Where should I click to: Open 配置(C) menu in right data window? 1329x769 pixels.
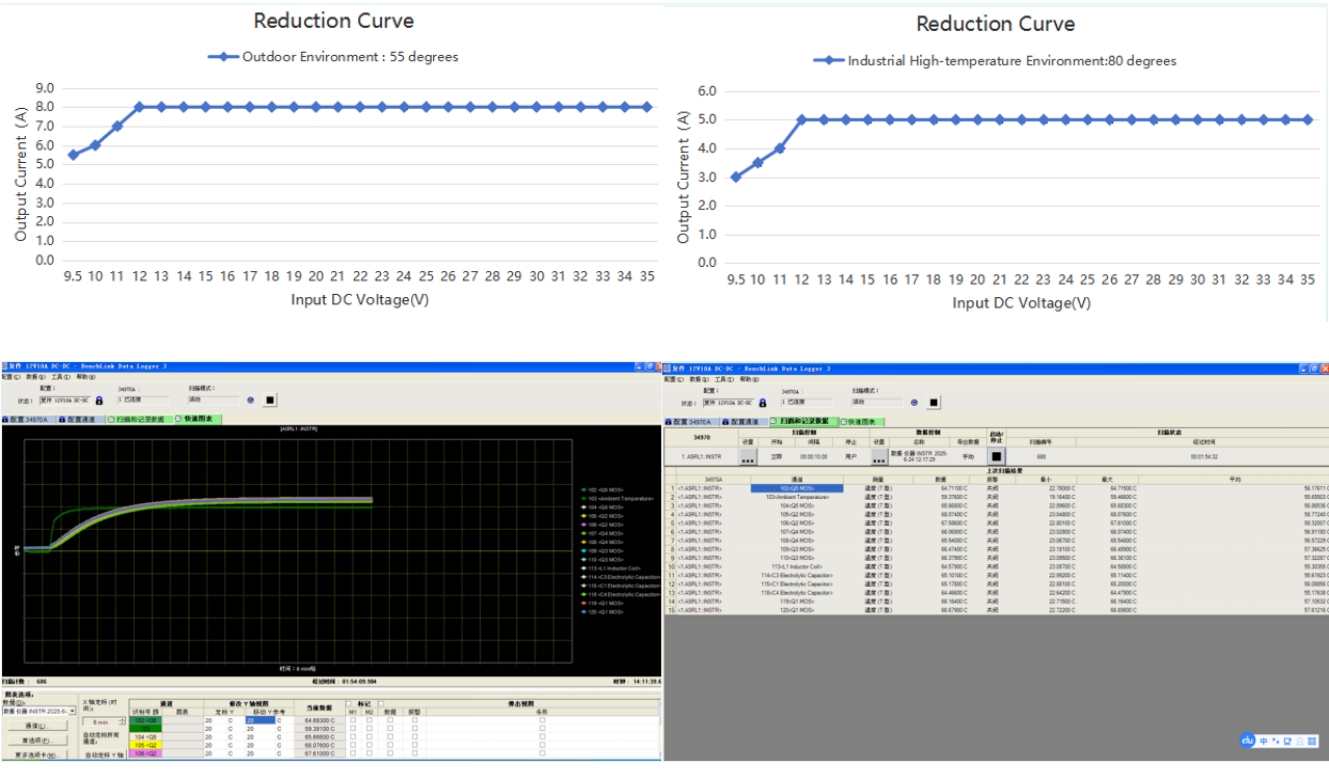[674, 379]
